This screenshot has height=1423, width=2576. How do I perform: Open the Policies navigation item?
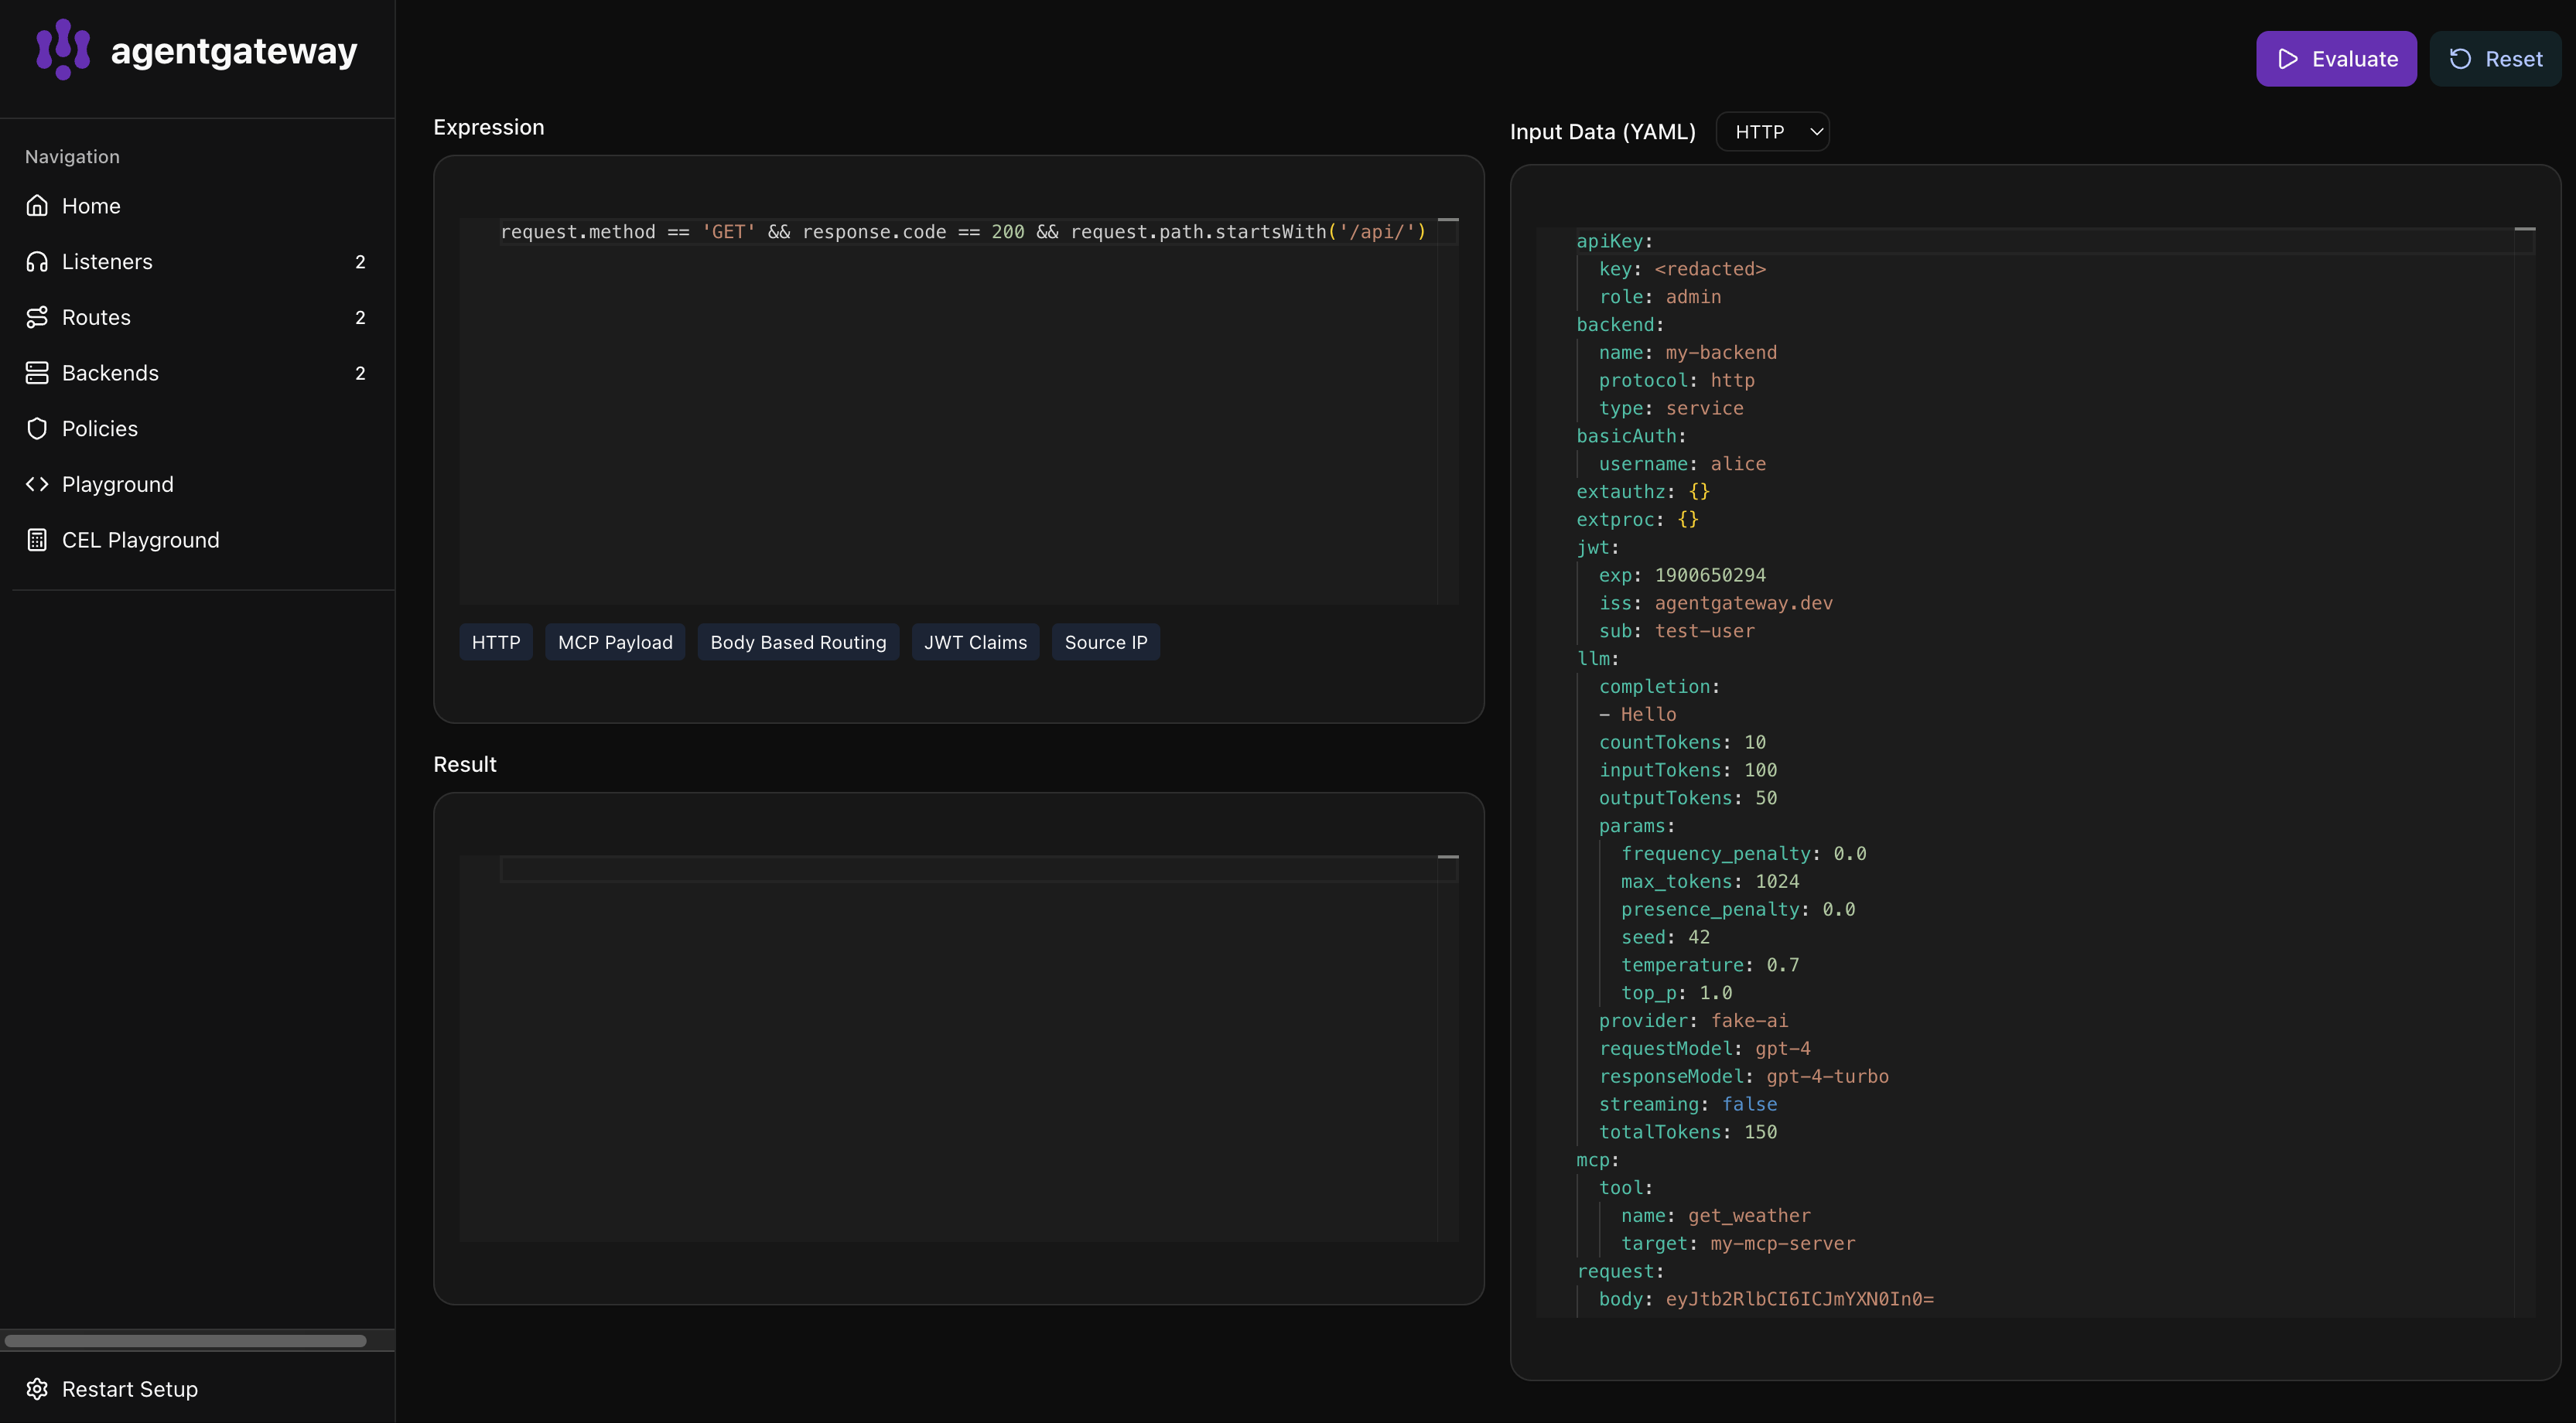[100, 428]
